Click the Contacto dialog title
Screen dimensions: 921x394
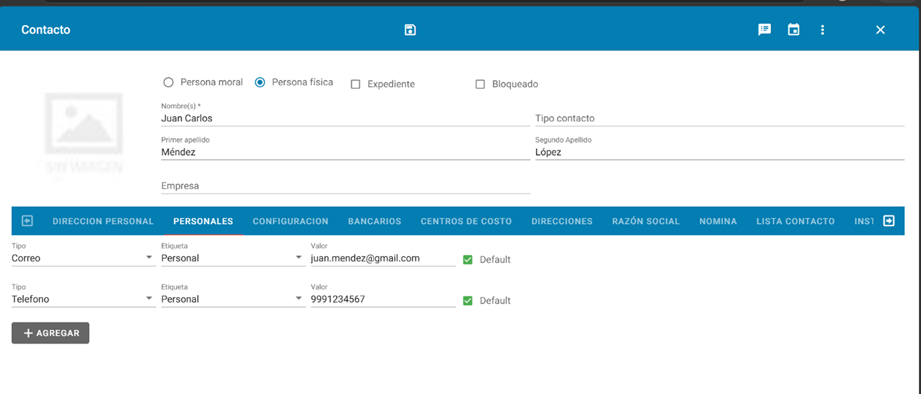coord(46,30)
